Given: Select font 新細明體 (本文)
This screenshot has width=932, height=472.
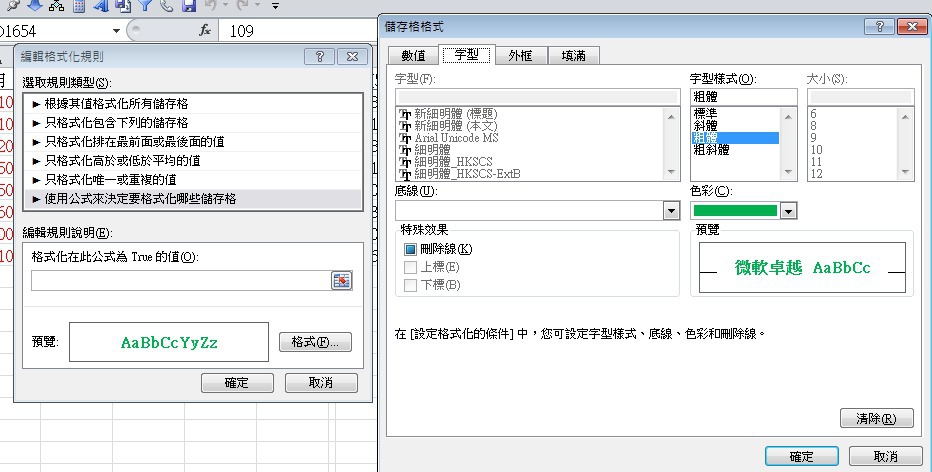Looking at the screenshot, I should [x=456, y=125].
